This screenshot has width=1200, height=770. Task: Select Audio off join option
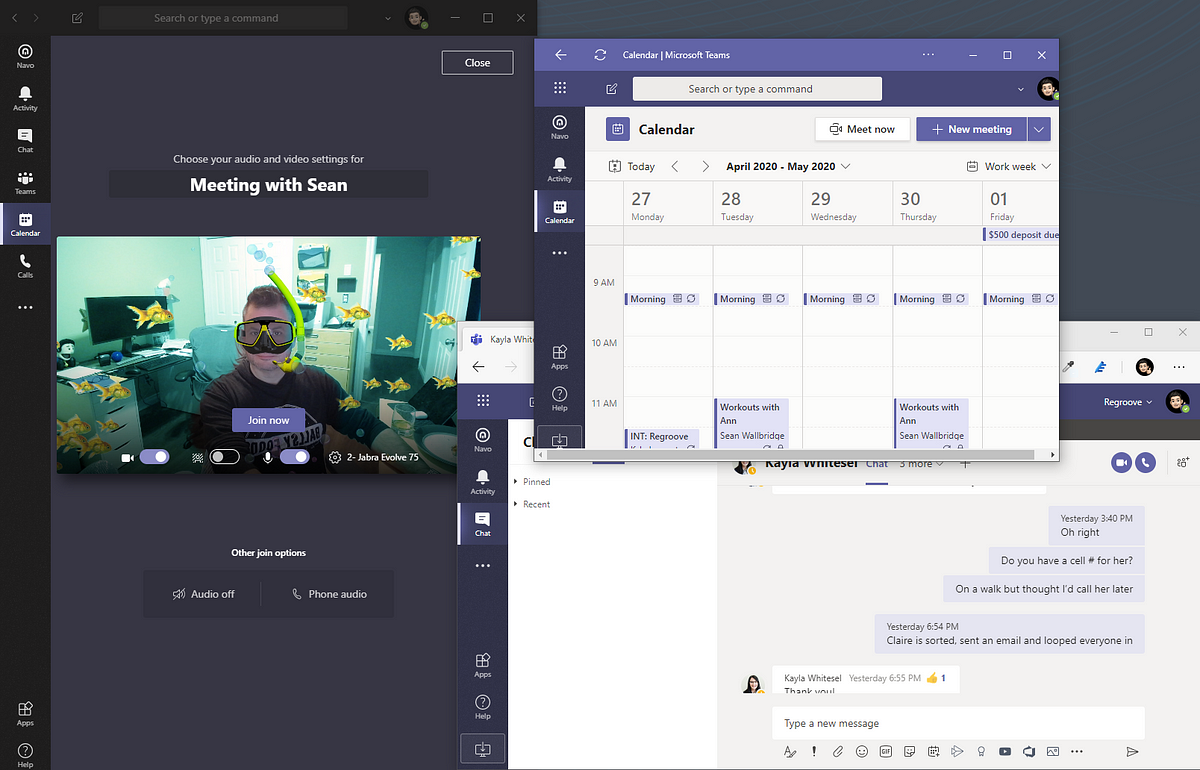(x=203, y=594)
